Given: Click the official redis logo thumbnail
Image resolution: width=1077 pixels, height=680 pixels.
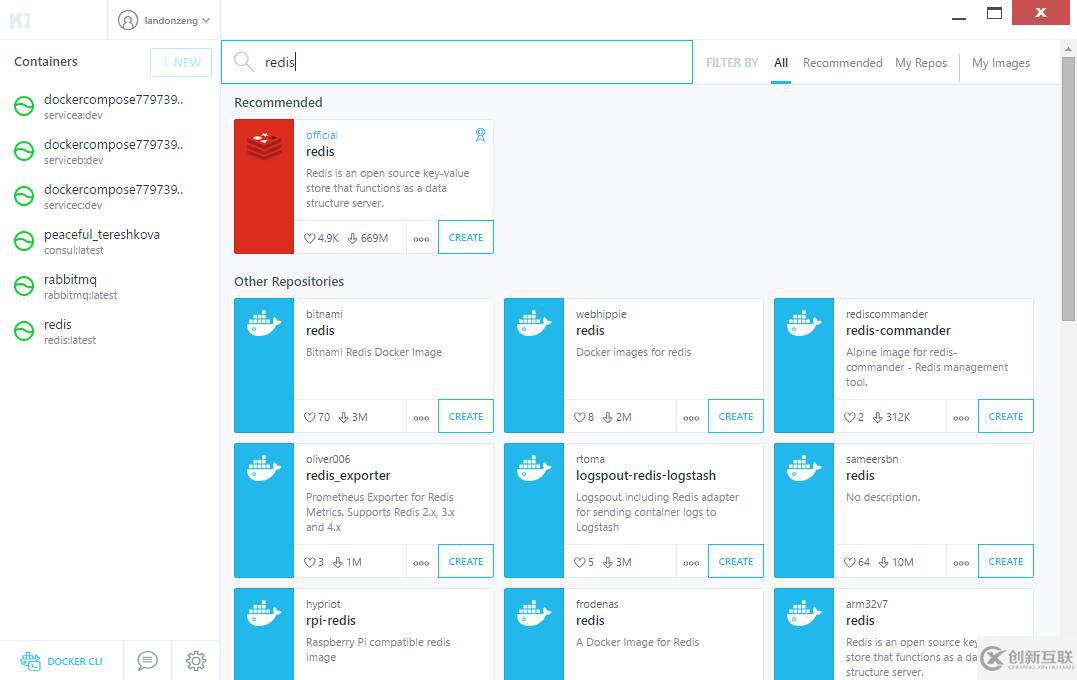Looking at the screenshot, I should coord(264,186).
